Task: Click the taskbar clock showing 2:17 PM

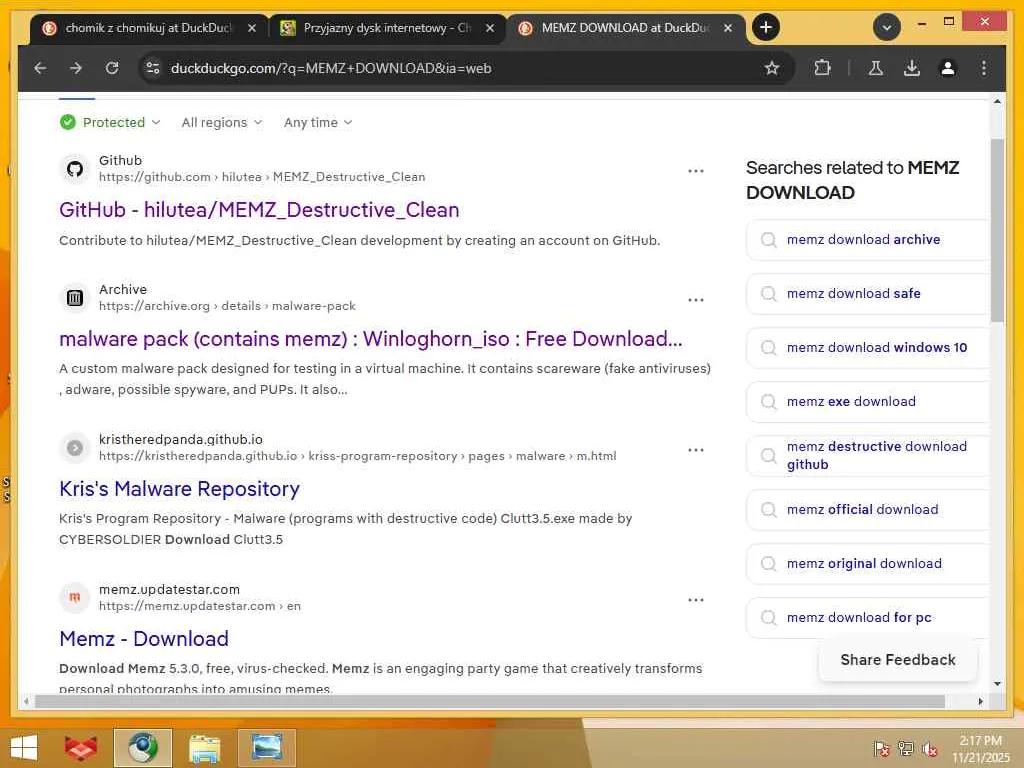Action: (981, 749)
